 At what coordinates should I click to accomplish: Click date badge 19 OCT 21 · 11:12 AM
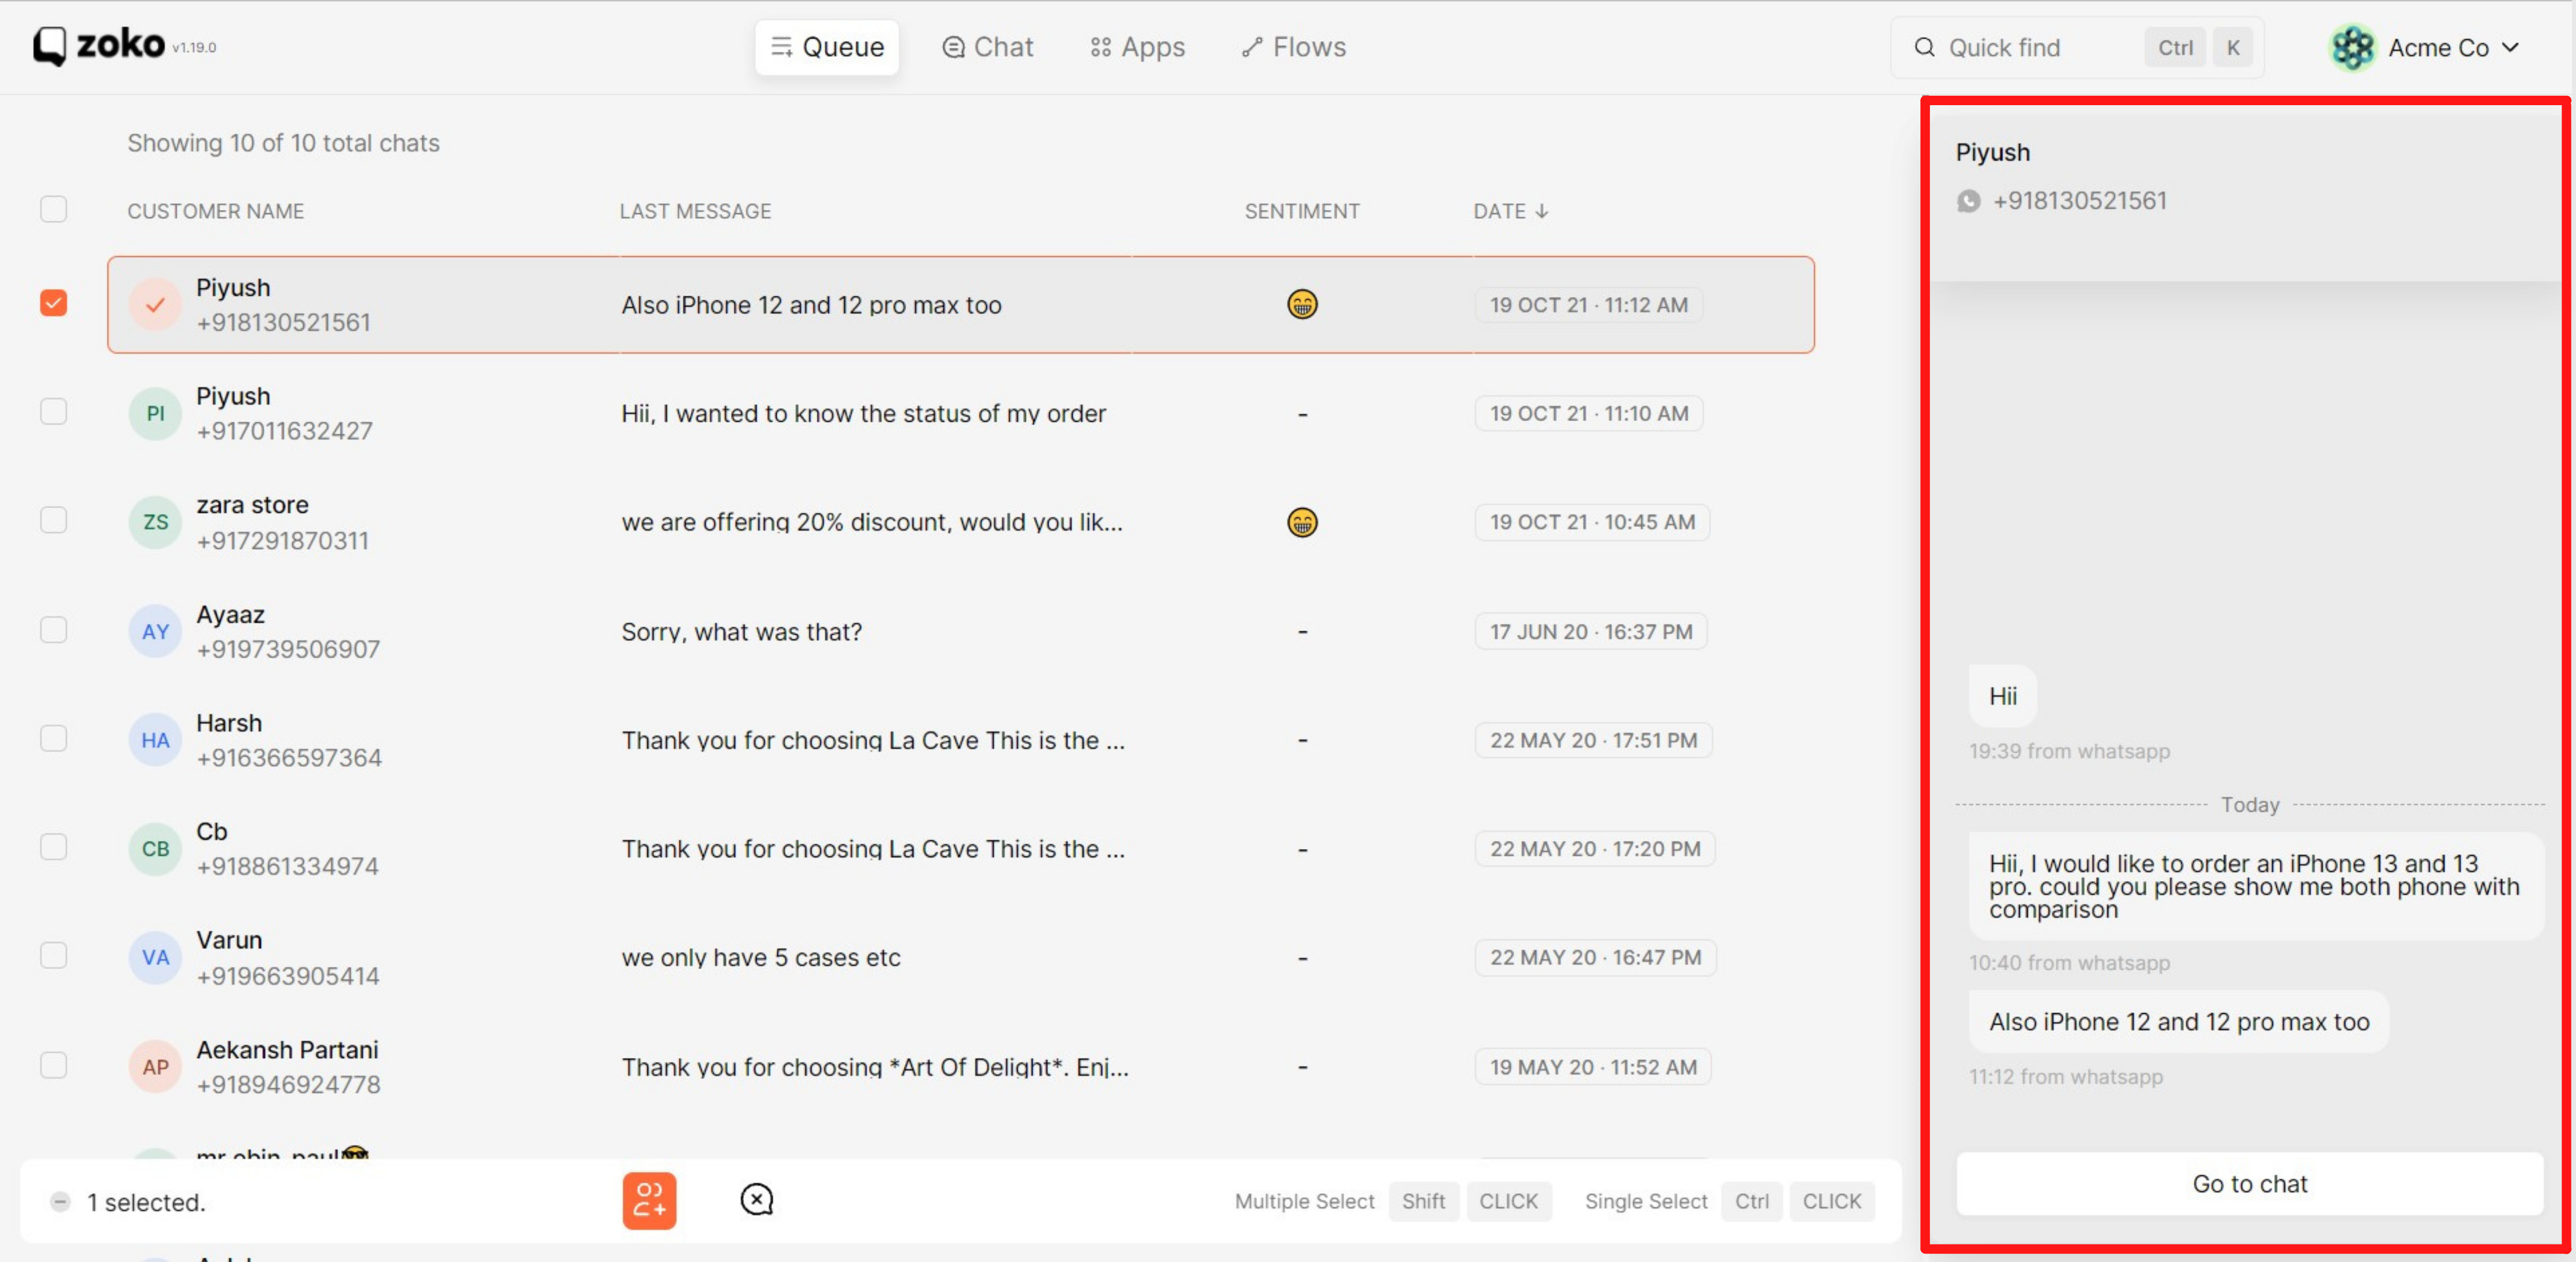coord(1589,305)
